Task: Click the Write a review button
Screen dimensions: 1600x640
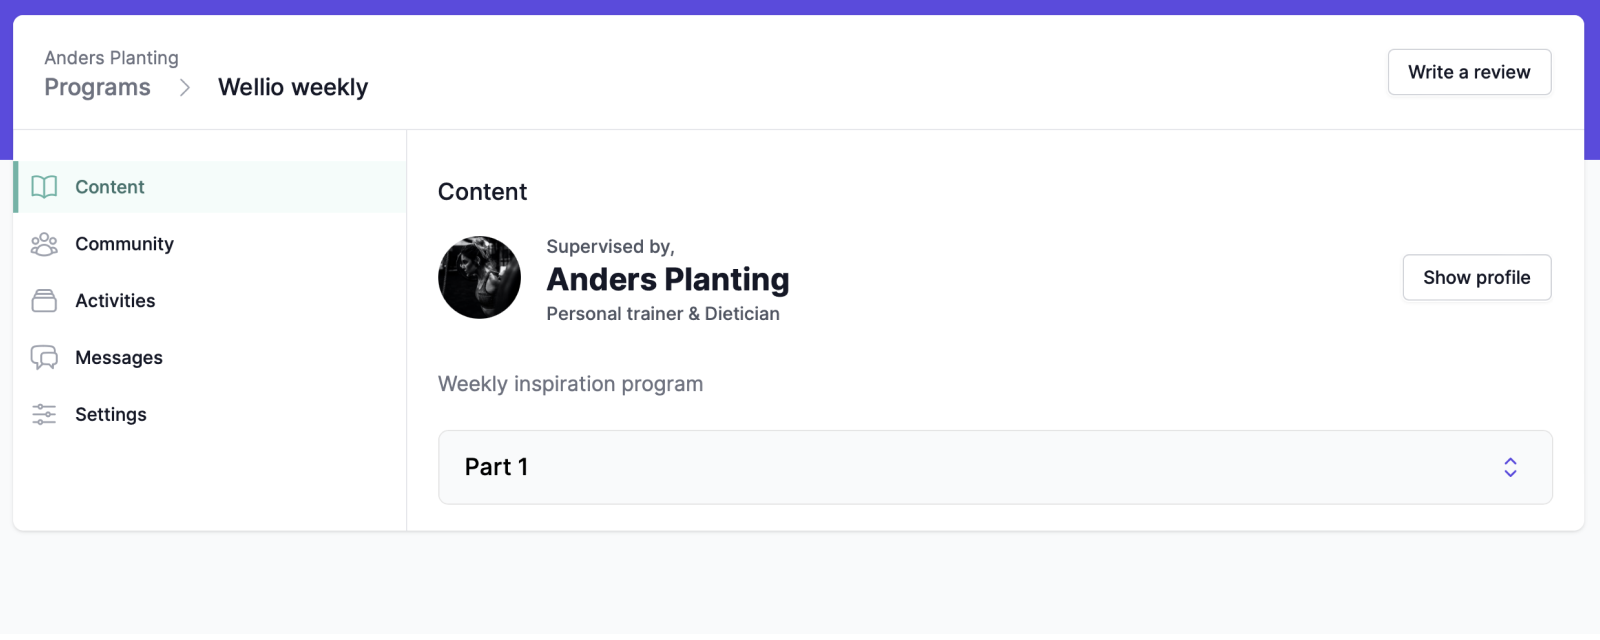Action: pyautogui.click(x=1469, y=72)
